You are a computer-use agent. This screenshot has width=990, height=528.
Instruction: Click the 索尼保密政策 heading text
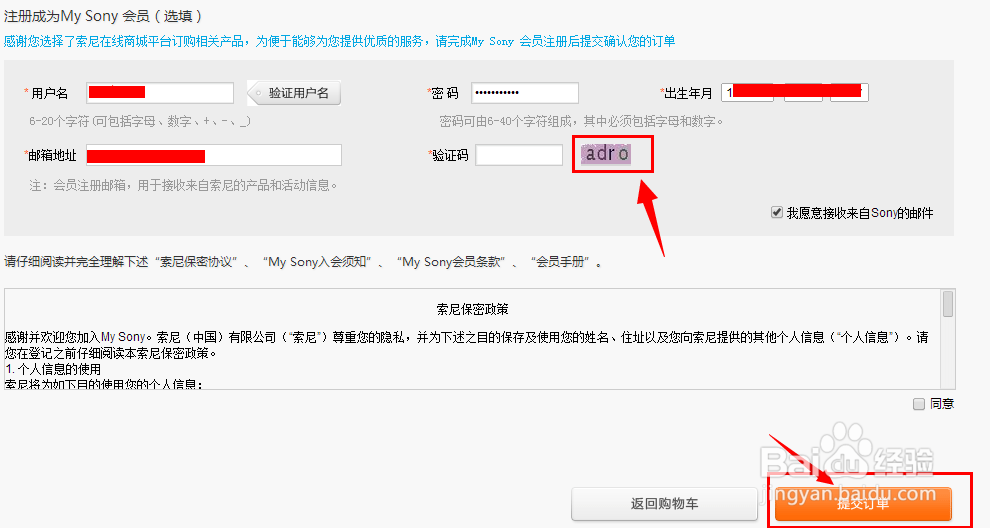tap(472, 309)
